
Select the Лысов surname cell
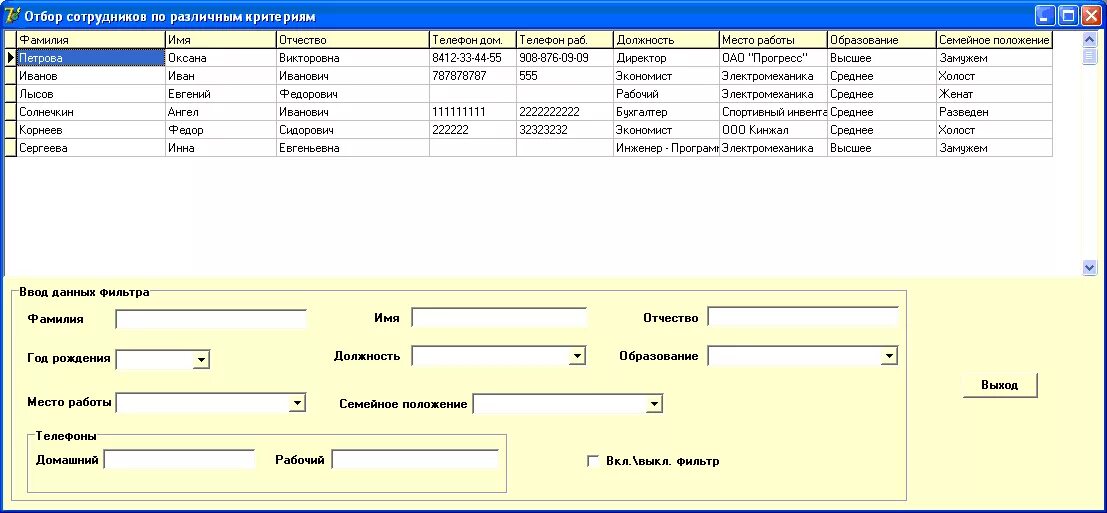(91, 94)
